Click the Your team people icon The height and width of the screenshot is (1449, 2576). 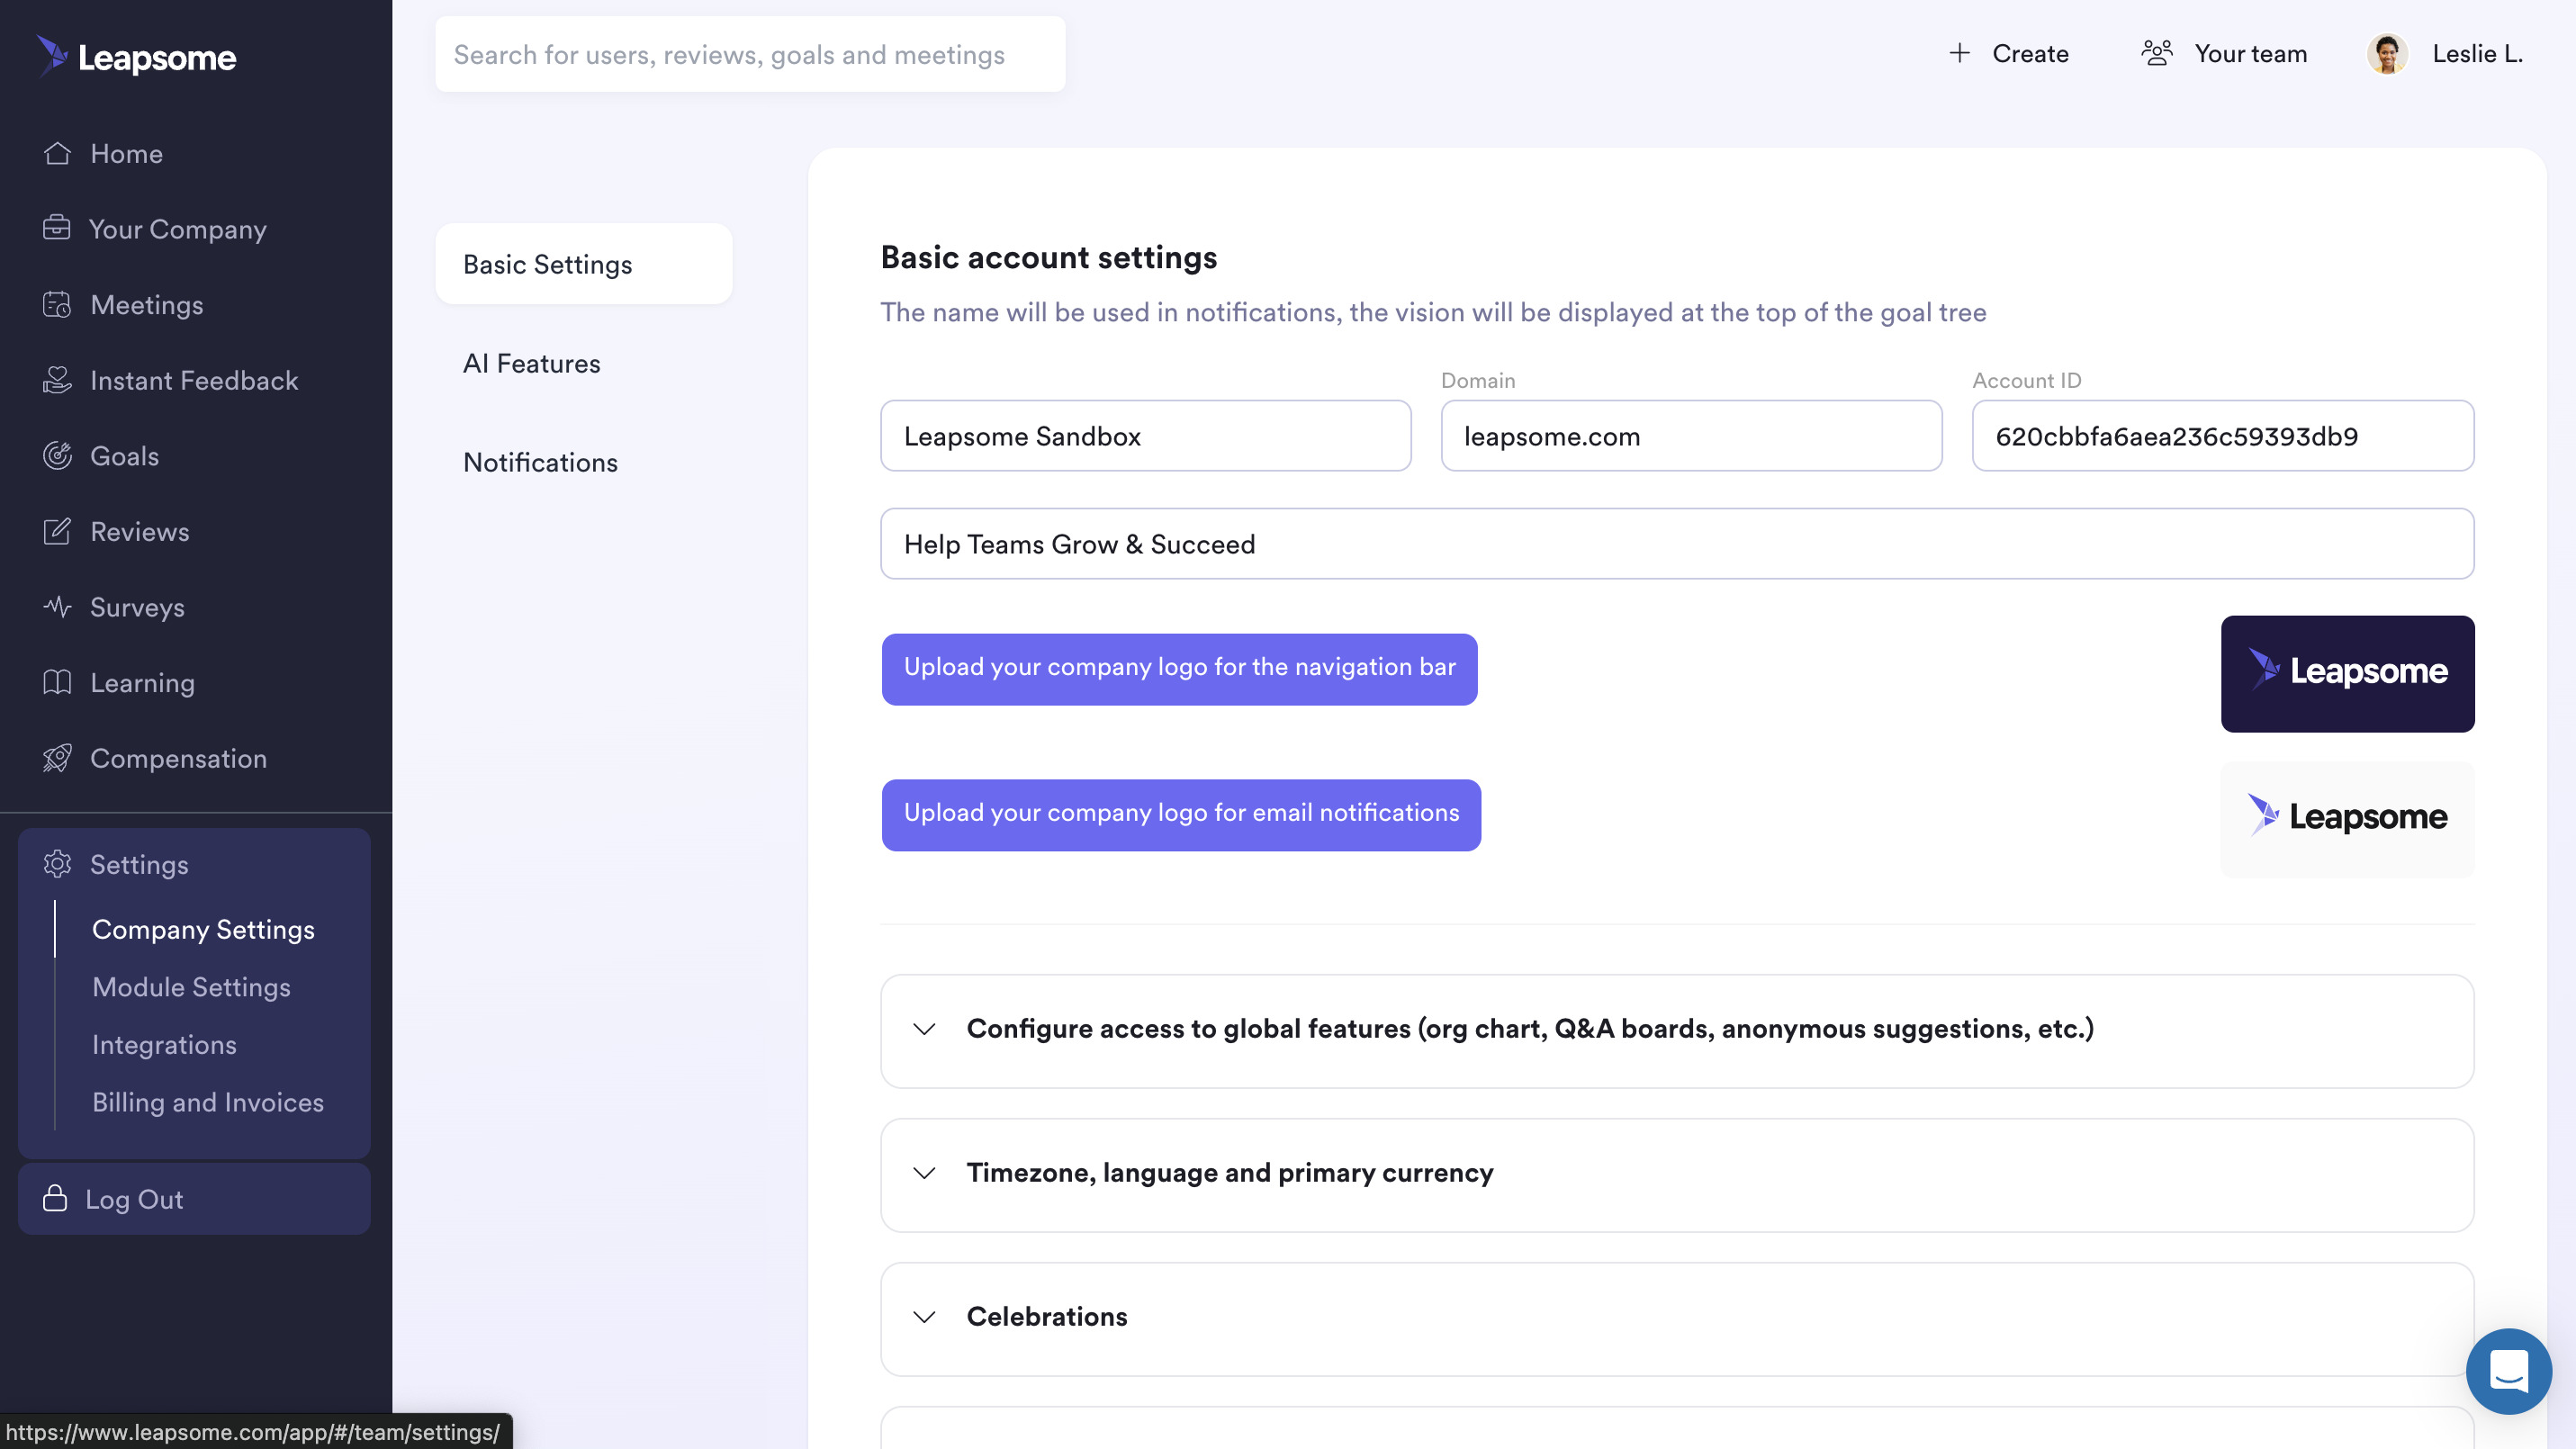[2157, 53]
